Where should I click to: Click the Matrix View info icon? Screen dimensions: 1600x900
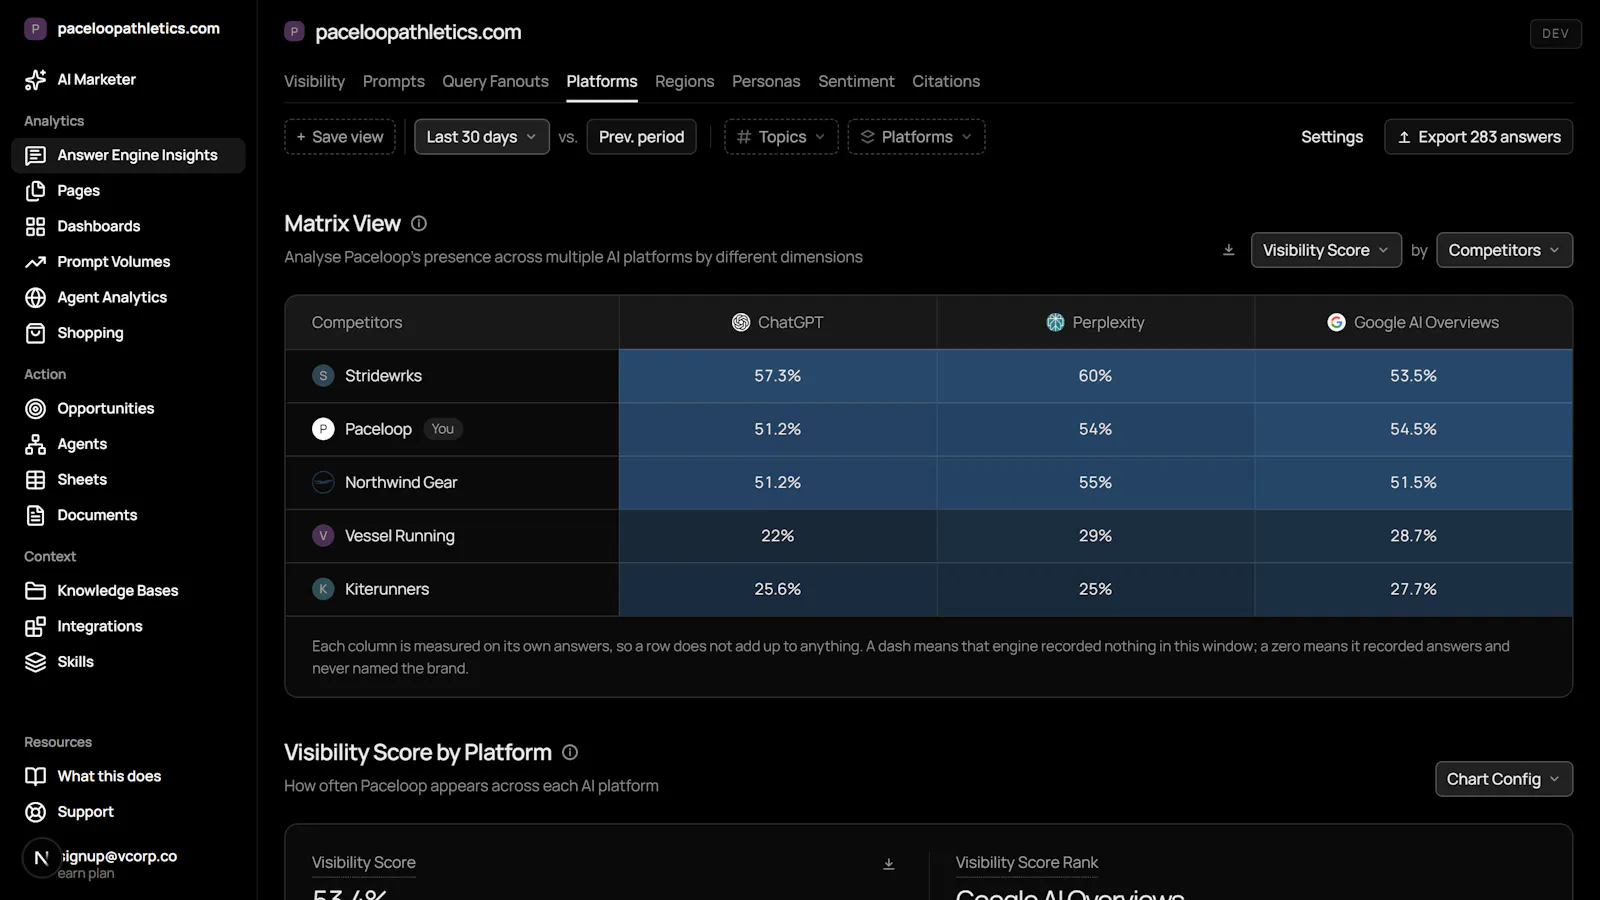tap(419, 224)
